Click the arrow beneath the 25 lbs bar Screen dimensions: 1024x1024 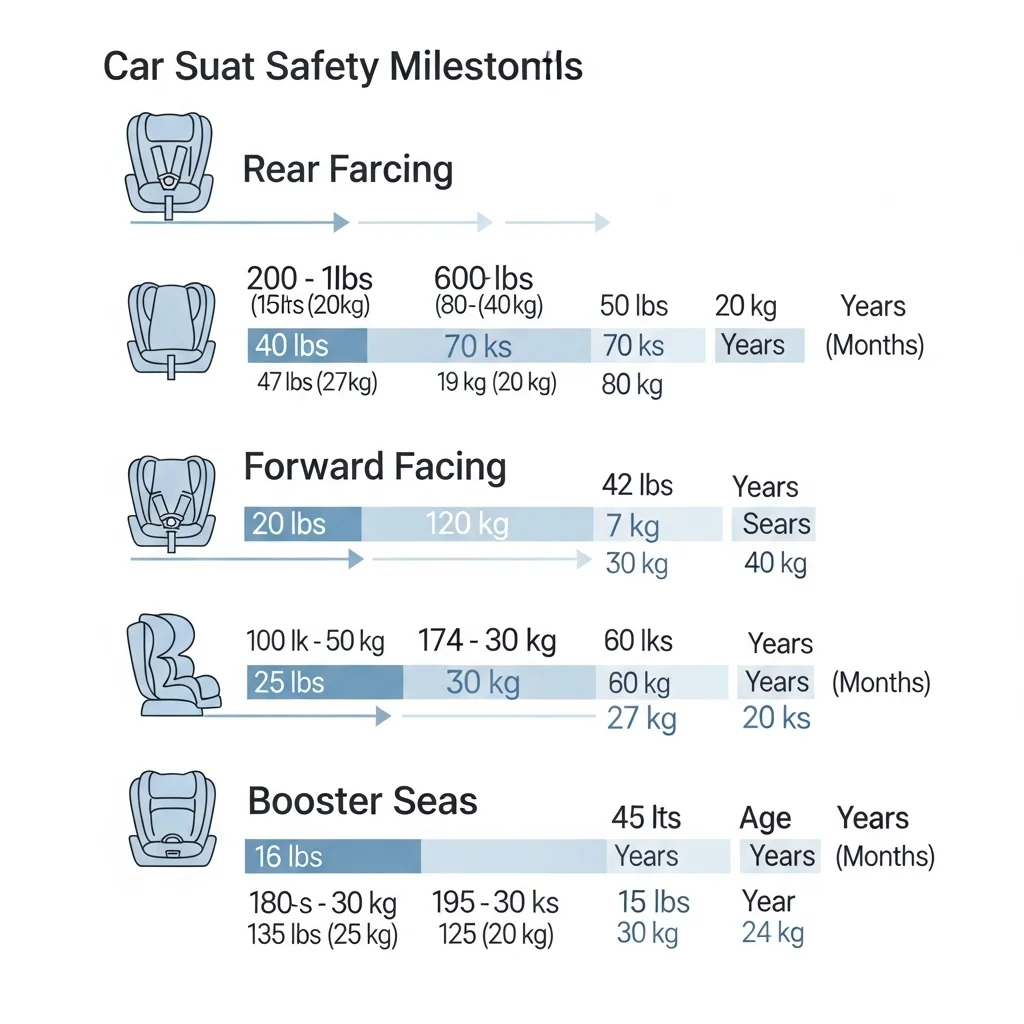click(297, 716)
